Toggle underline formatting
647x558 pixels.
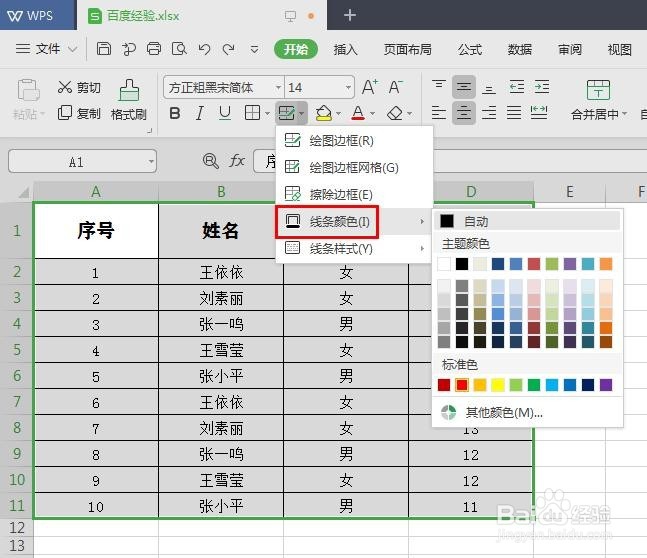click(x=225, y=113)
